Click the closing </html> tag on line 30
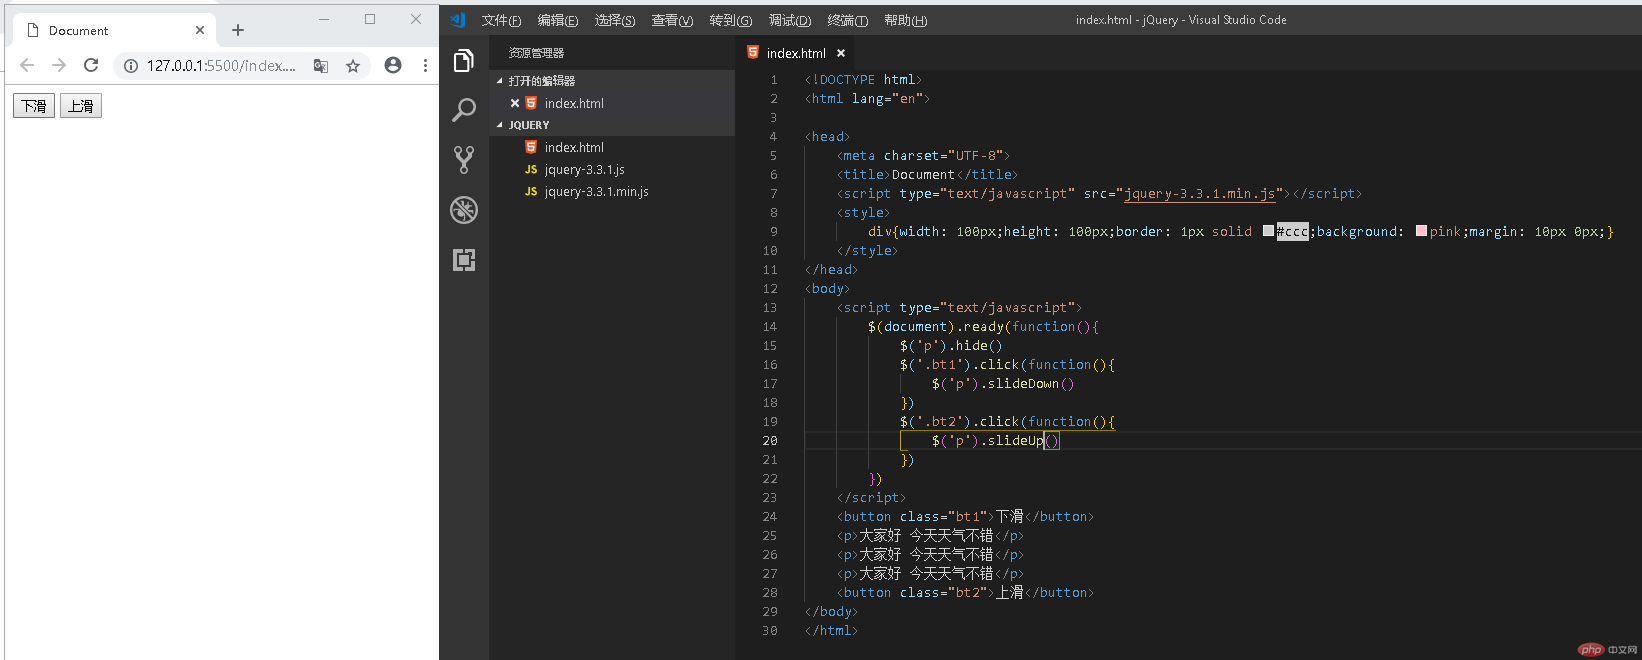This screenshot has width=1642, height=660. click(831, 631)
